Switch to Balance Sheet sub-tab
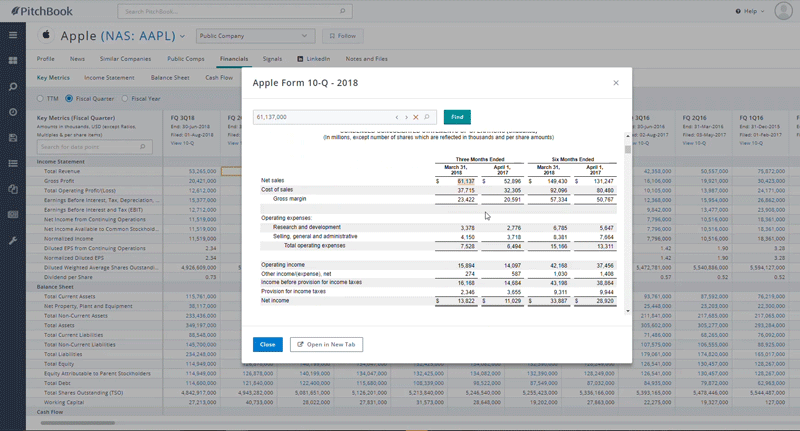The width and height of the screenshot is (800, 431). pos(170,78)
